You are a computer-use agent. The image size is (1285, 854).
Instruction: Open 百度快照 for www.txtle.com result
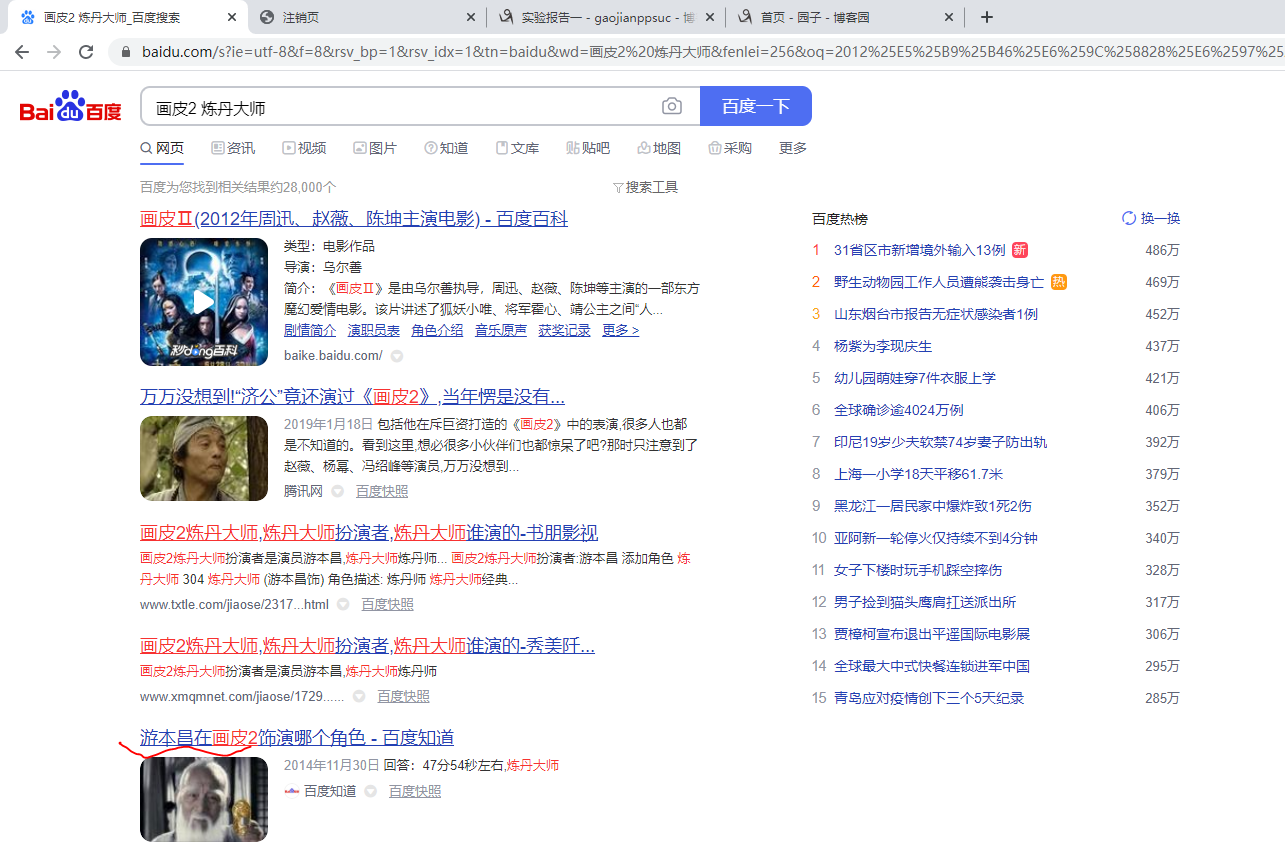(x=387, y=604)
